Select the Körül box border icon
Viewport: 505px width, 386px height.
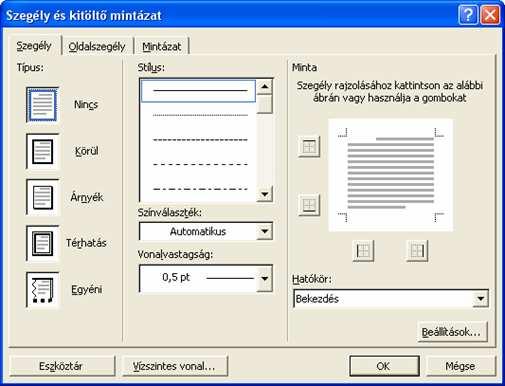pos(42,151)
